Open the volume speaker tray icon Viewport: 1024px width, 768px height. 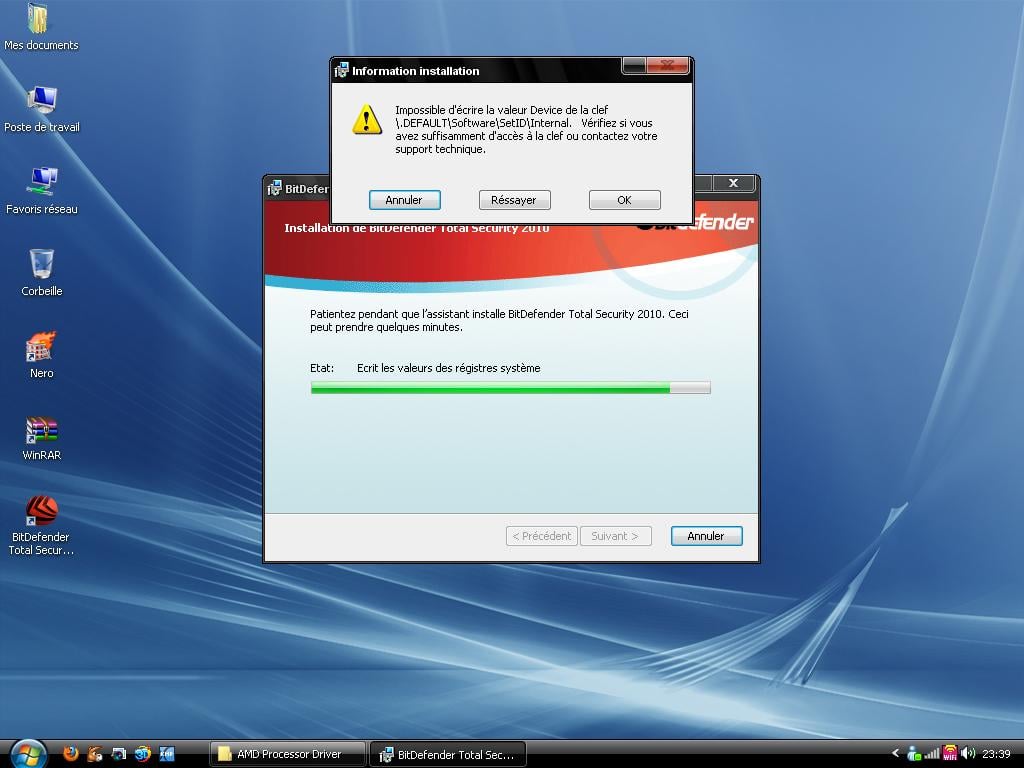[968, 754]
